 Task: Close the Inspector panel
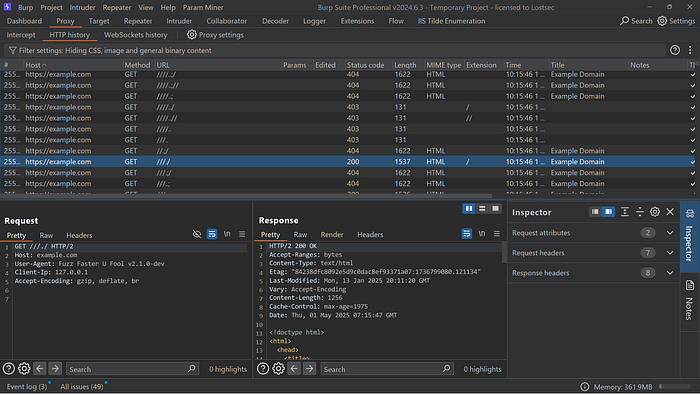[670, 212]
